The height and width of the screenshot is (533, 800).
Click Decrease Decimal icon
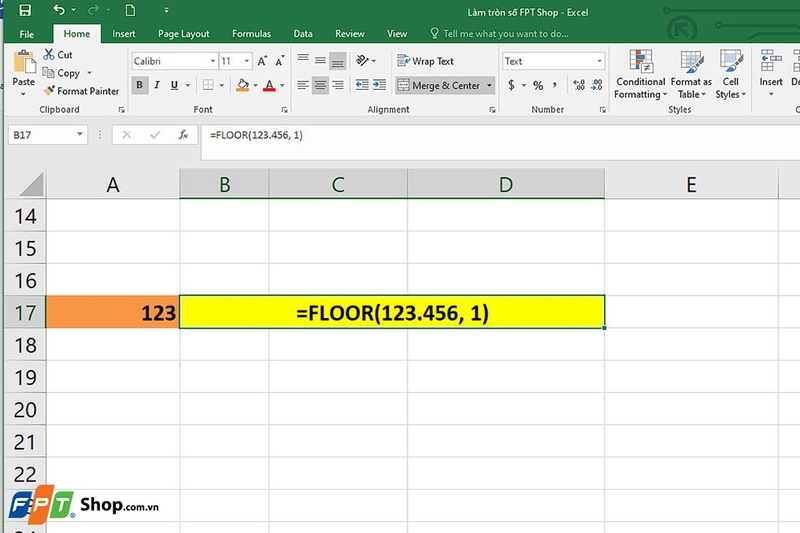click(596, 85)
